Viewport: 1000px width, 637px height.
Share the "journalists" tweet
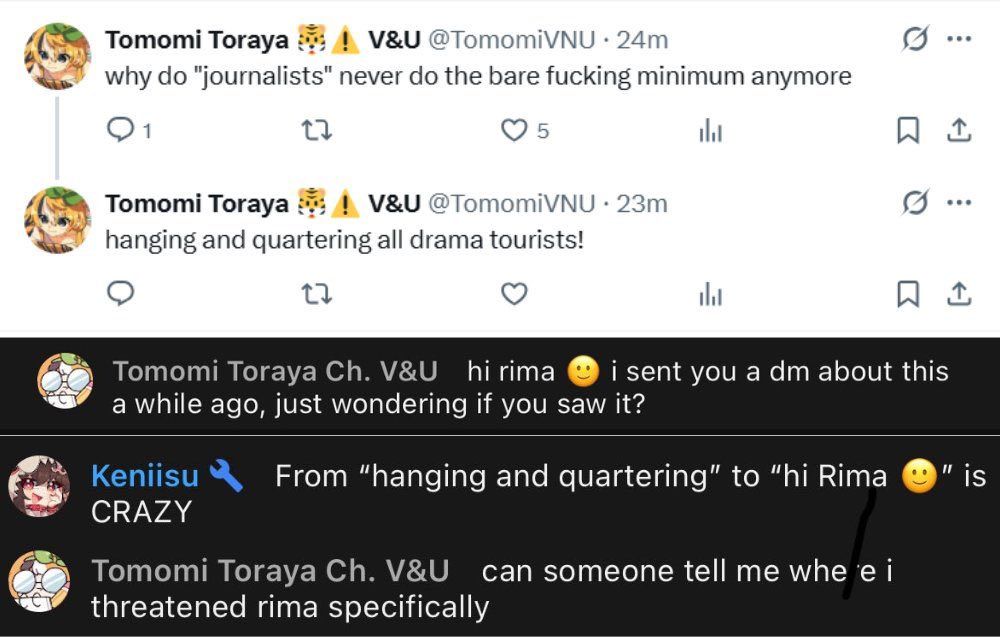point(958,131)
